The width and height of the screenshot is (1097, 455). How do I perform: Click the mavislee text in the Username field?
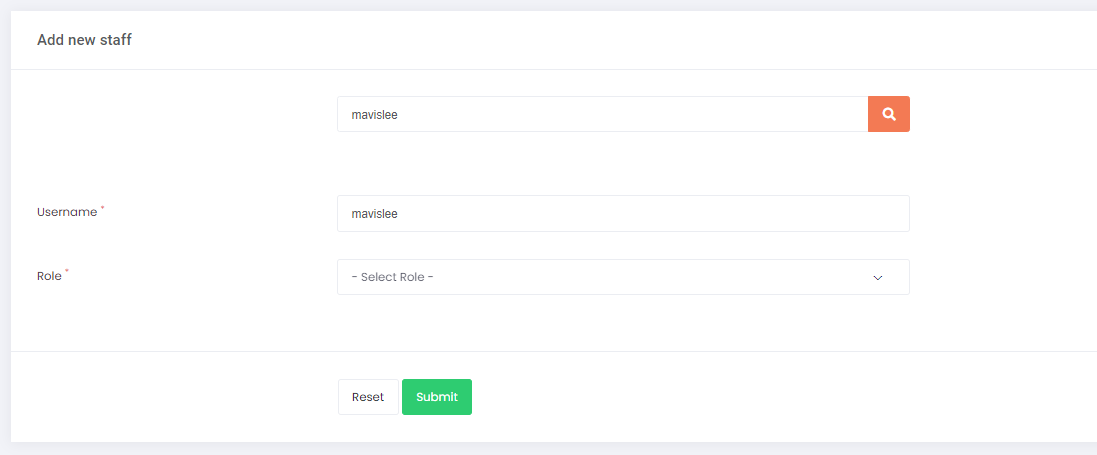click(x=375, y=214)
